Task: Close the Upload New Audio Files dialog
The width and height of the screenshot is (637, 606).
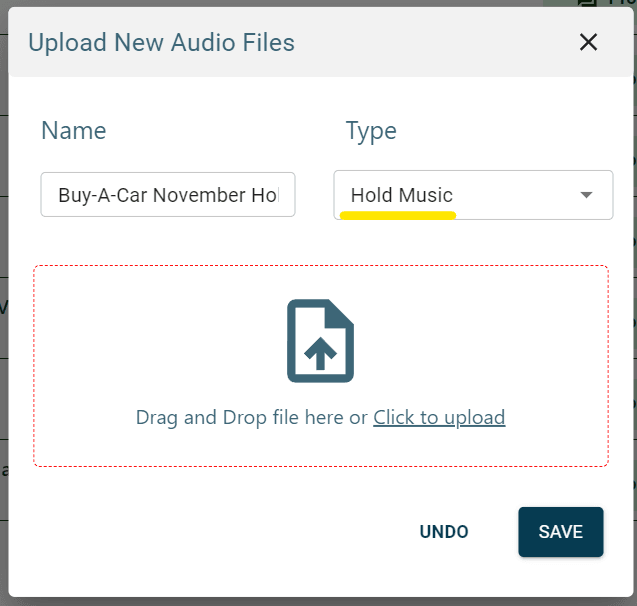Action: pos(588,42)
